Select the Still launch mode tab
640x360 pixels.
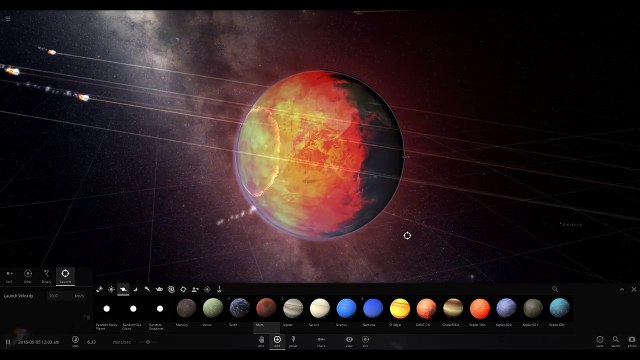coord(9,276)
